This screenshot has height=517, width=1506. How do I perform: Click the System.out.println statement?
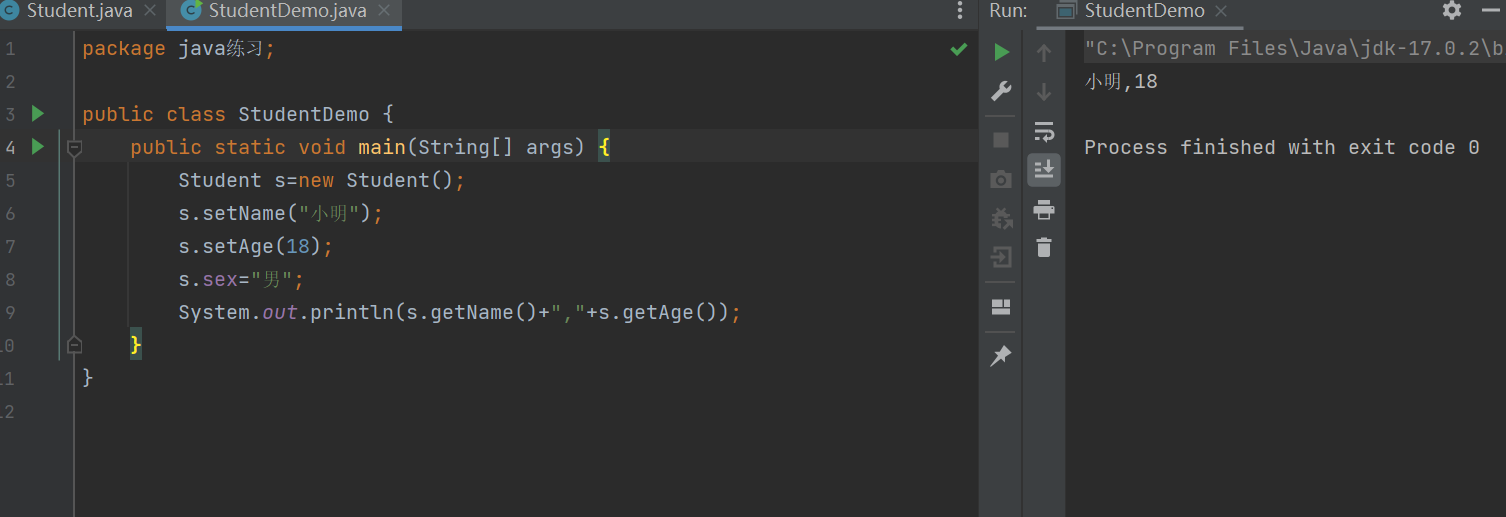[x=460, y=313]
